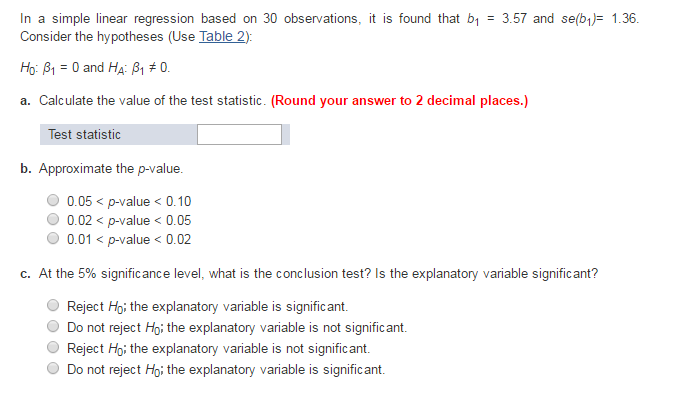
Task: Click the '0.05 < p-value < 0.10' option text
Action: point(129,201)
